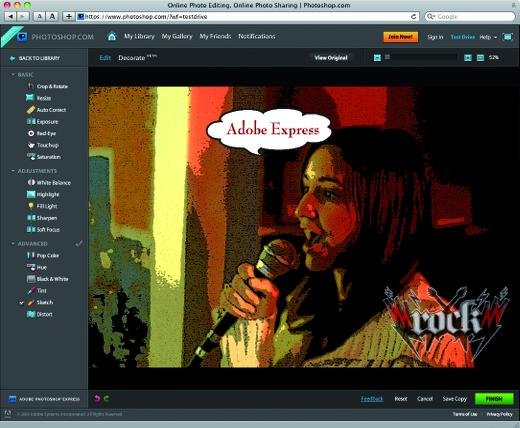Open the Exposure adjustment

click(x=43, y=122)
